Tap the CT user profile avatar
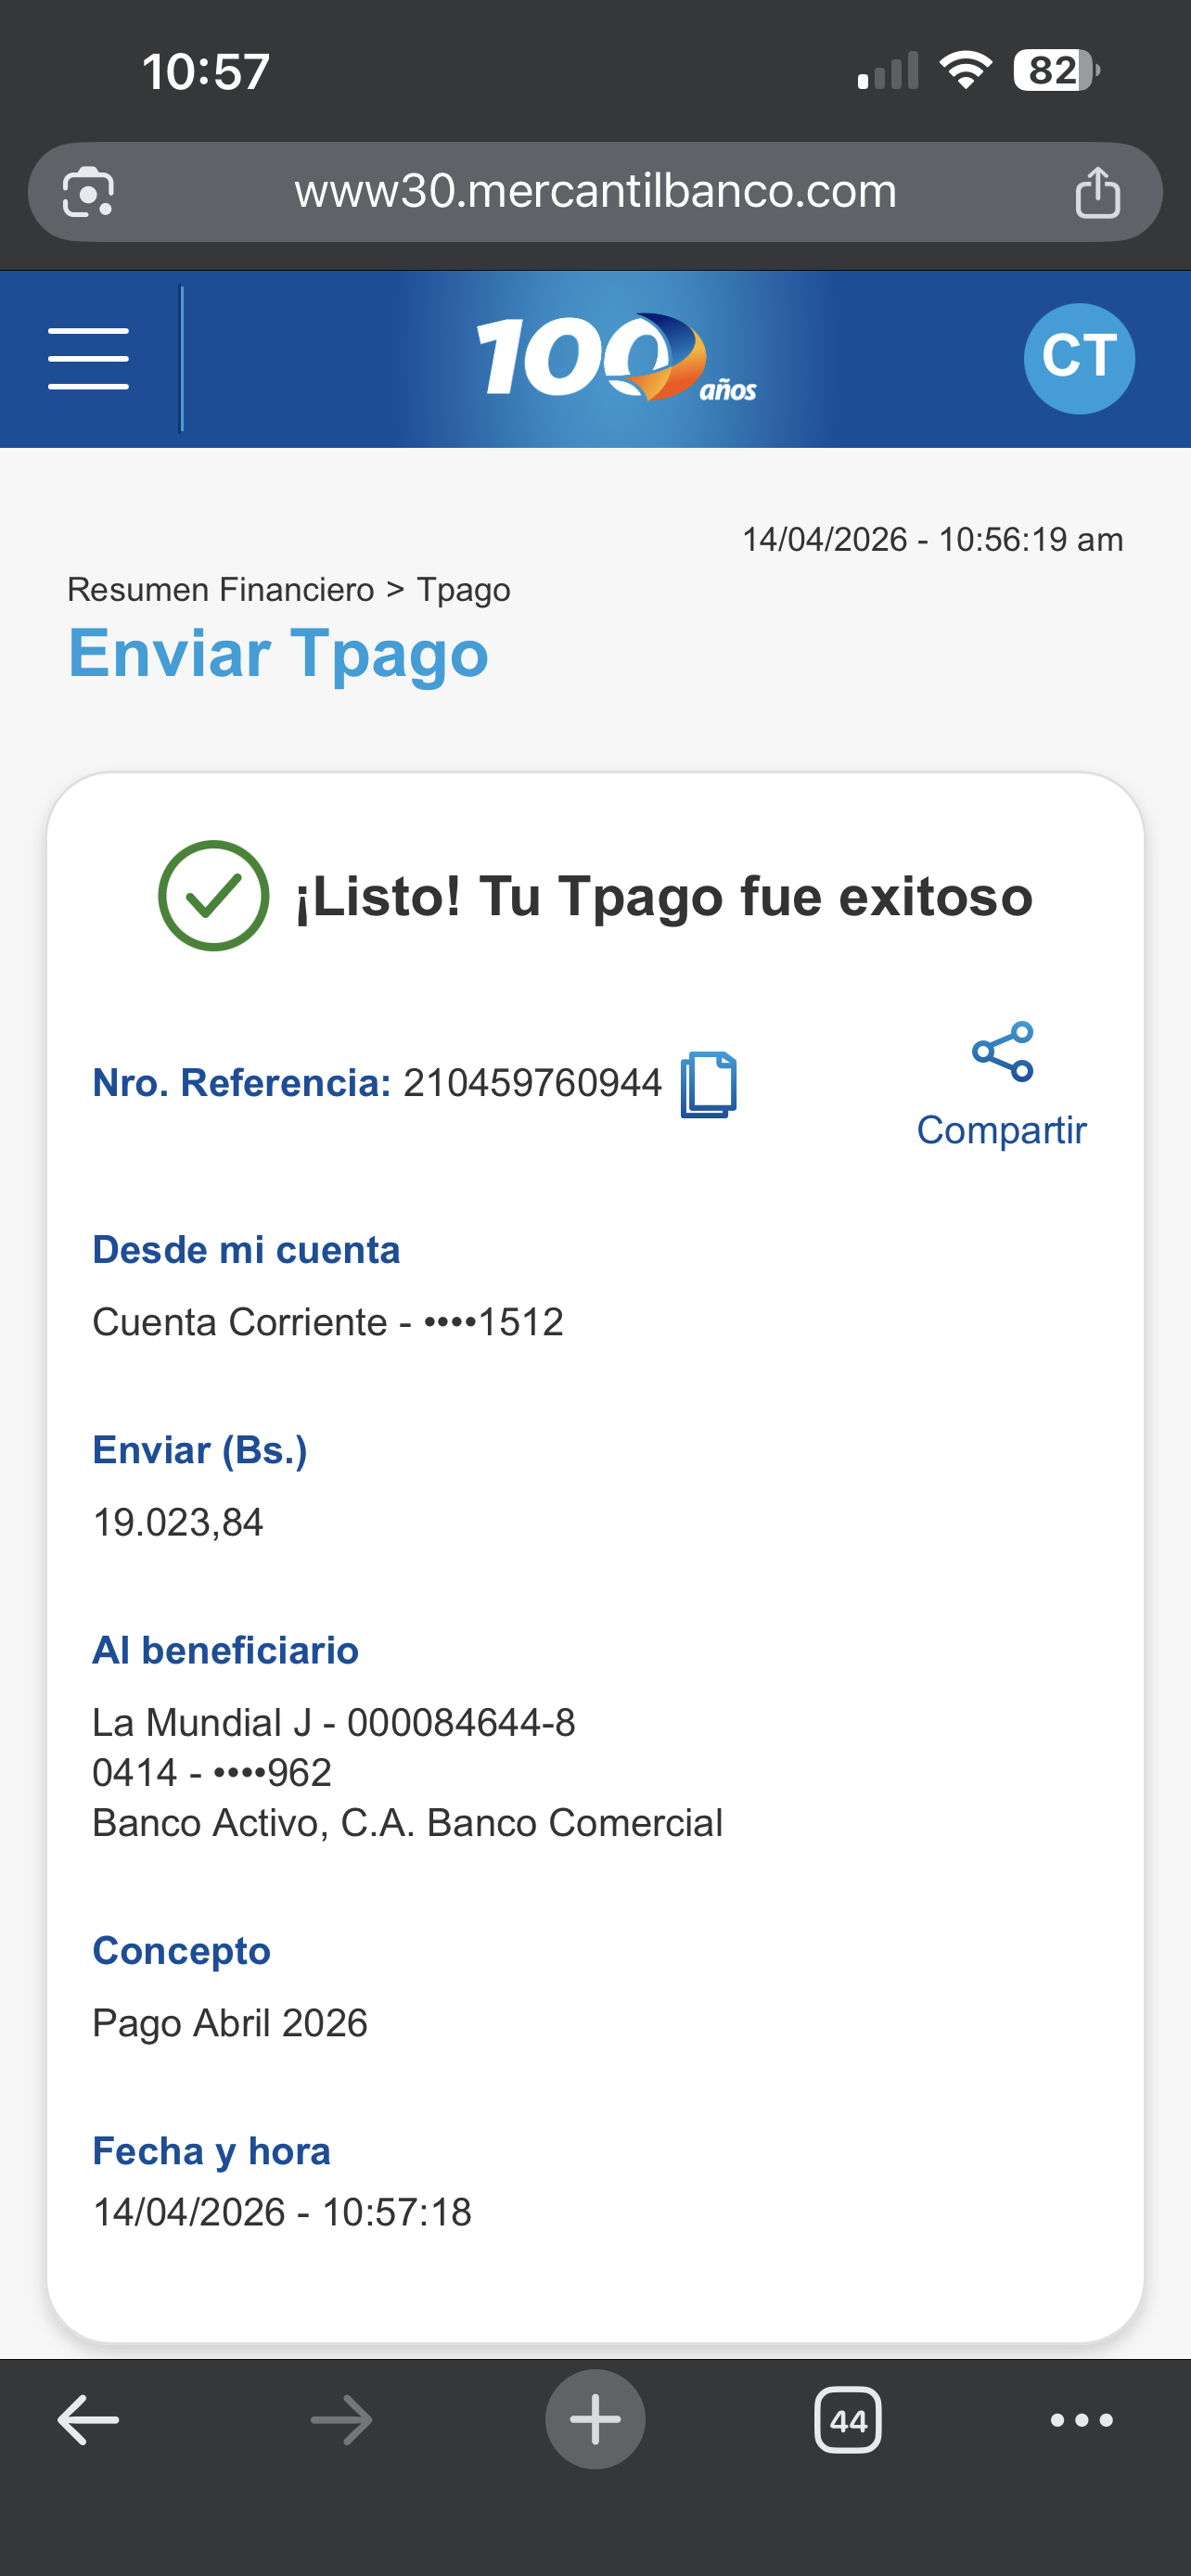 pos(1078,358)
